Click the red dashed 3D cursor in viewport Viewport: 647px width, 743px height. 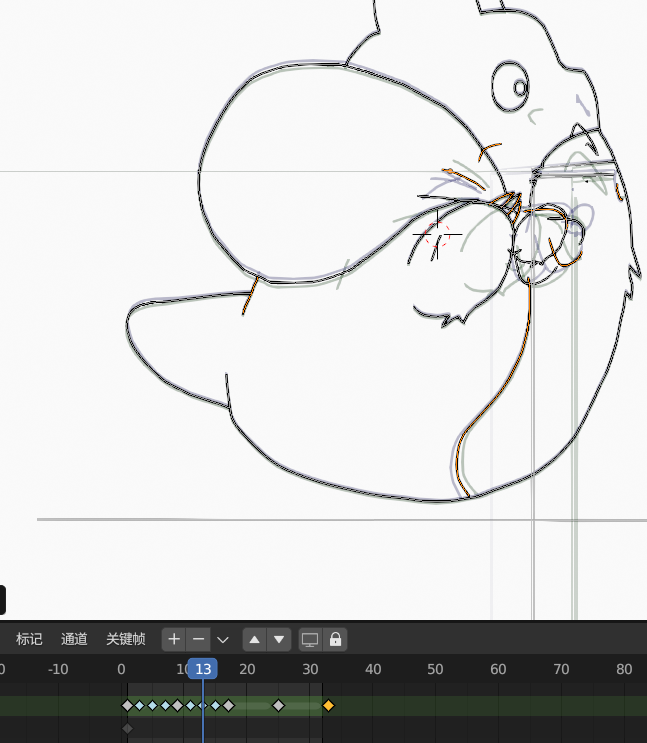coord(437,234)
